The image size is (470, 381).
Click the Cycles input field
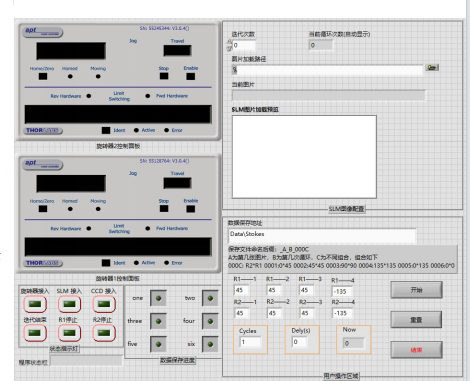click(x=250, y=342)
